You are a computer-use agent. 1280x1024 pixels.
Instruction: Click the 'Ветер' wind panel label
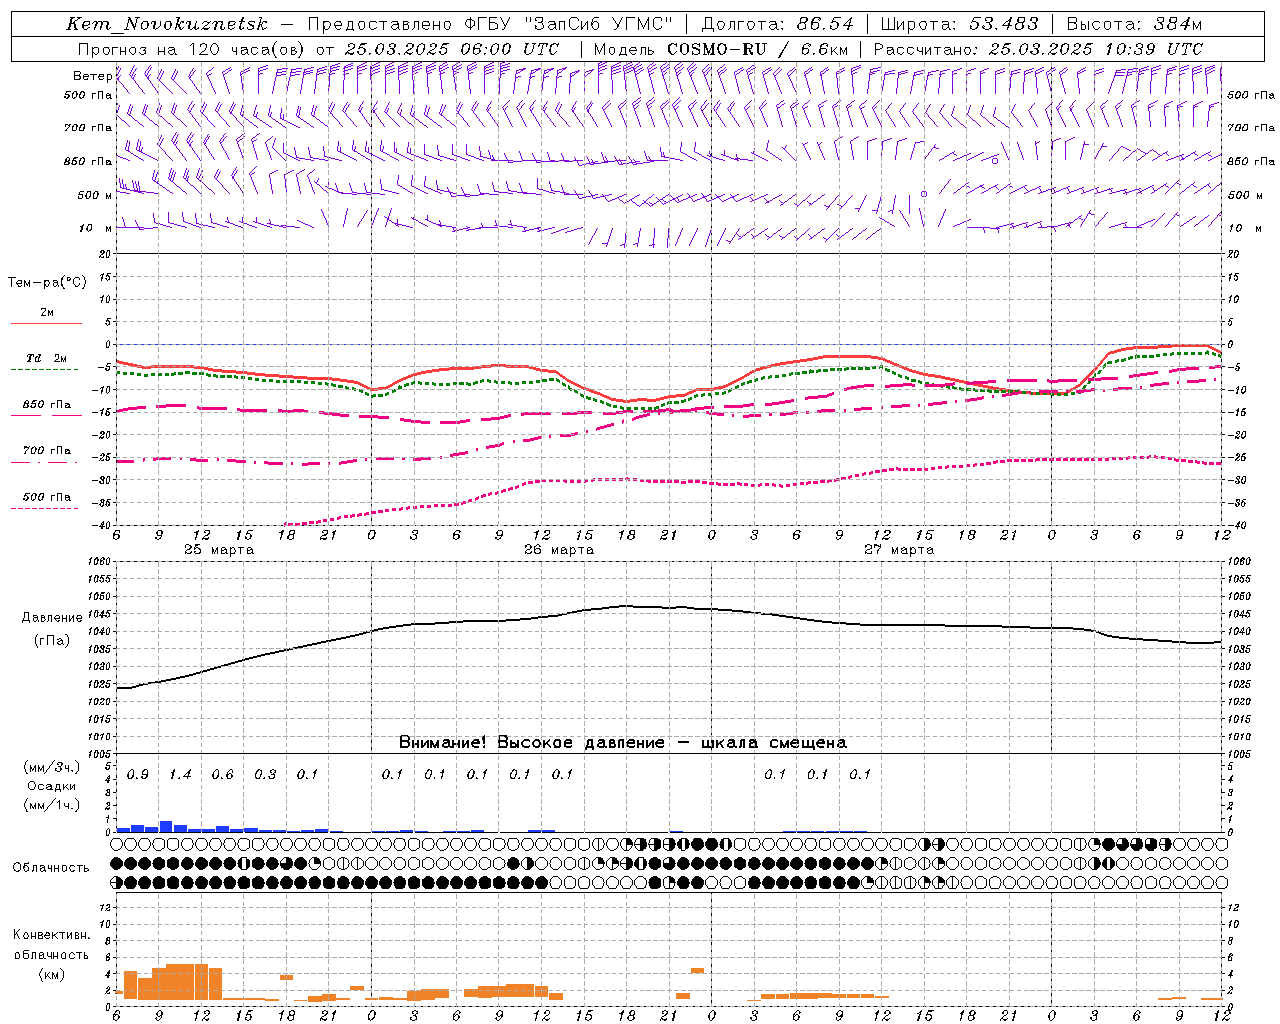[92, 76]
